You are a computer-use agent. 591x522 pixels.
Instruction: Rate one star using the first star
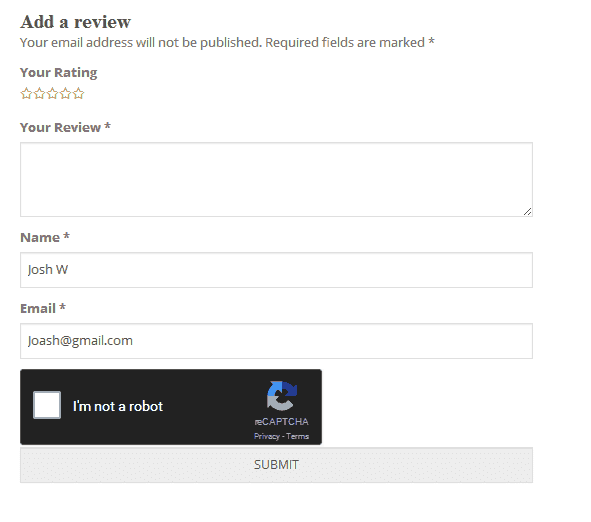26,93
